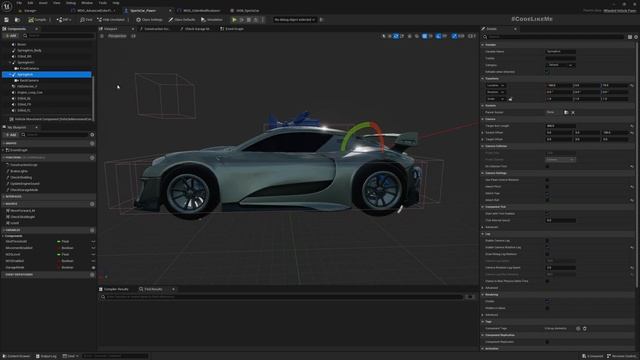640x360 pixels.
Task: Toggle Hidden in Game checkbox
Action: [547, 308]
